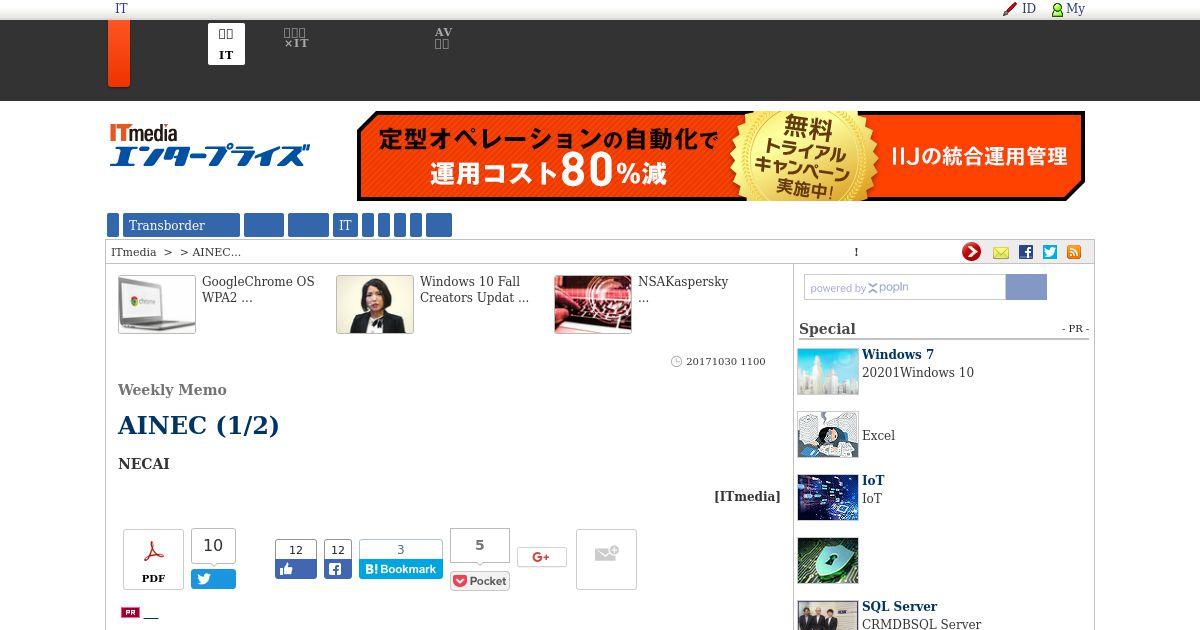Open the IoT special thumbnail

(x=828, y=497)
